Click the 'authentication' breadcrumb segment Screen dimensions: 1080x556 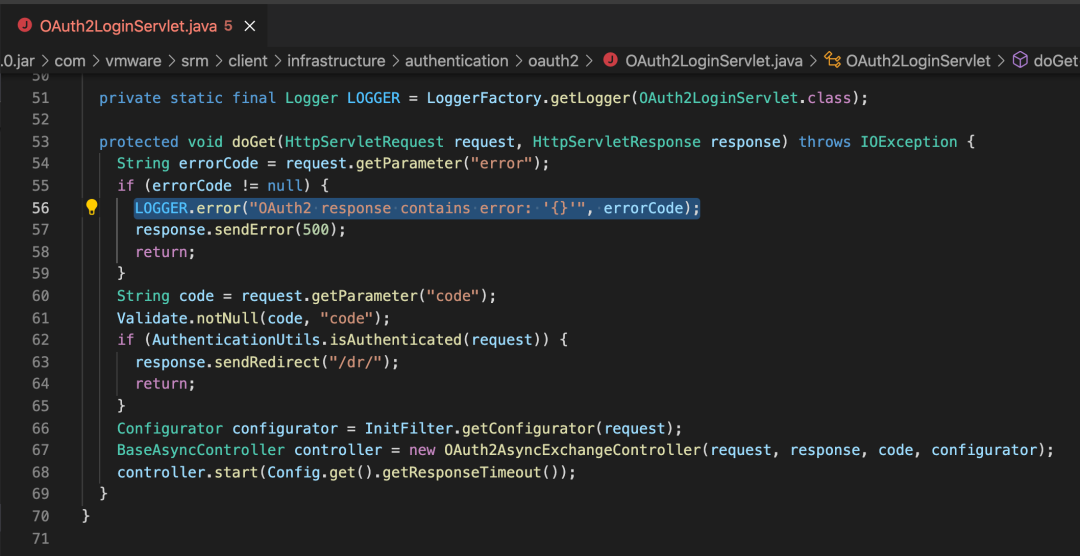click(456, 61)
